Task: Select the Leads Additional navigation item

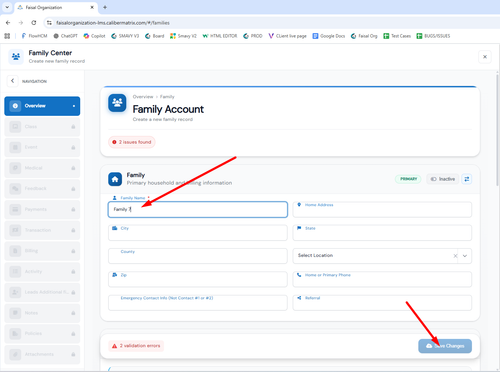Action: (42, 292)
